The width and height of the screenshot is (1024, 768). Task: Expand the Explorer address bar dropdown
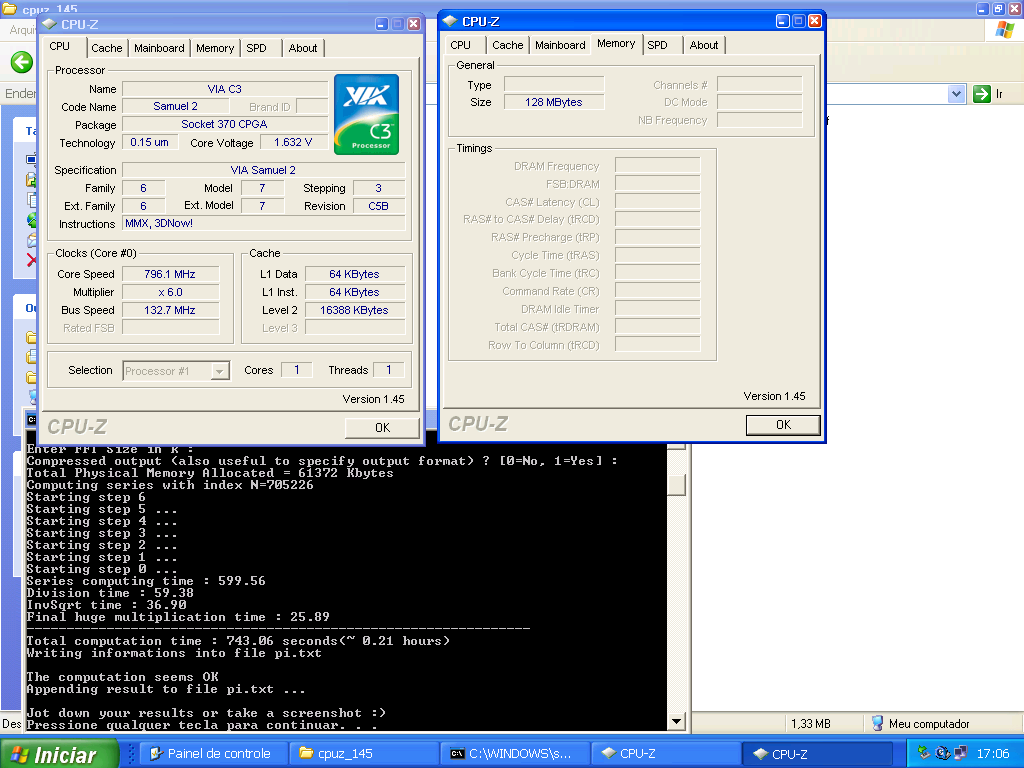[956, 94]
